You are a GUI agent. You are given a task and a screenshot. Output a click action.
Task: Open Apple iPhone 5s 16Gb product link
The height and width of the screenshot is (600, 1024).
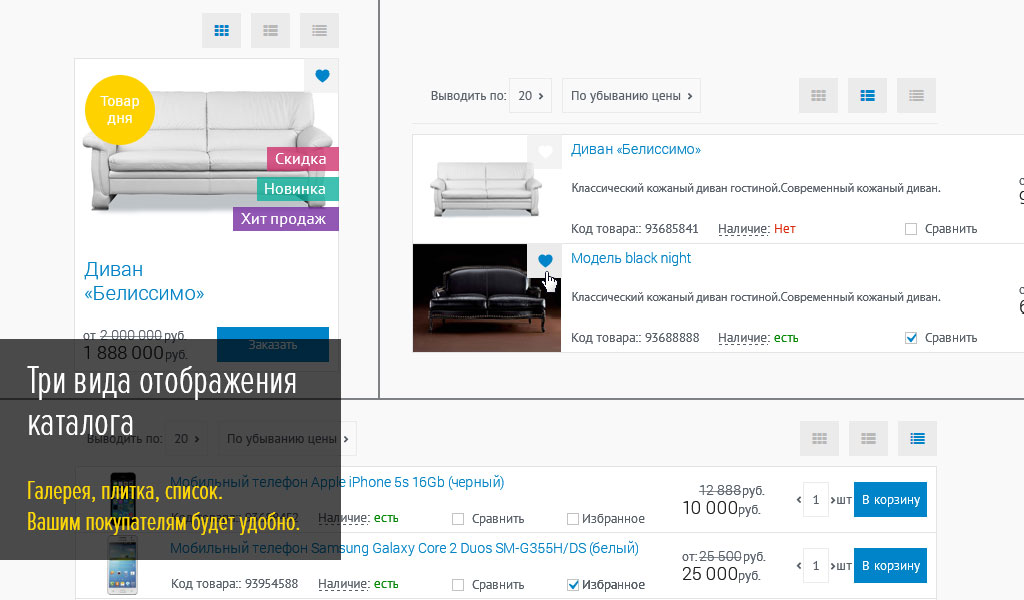pyautogui.click(x=337, y=482)
